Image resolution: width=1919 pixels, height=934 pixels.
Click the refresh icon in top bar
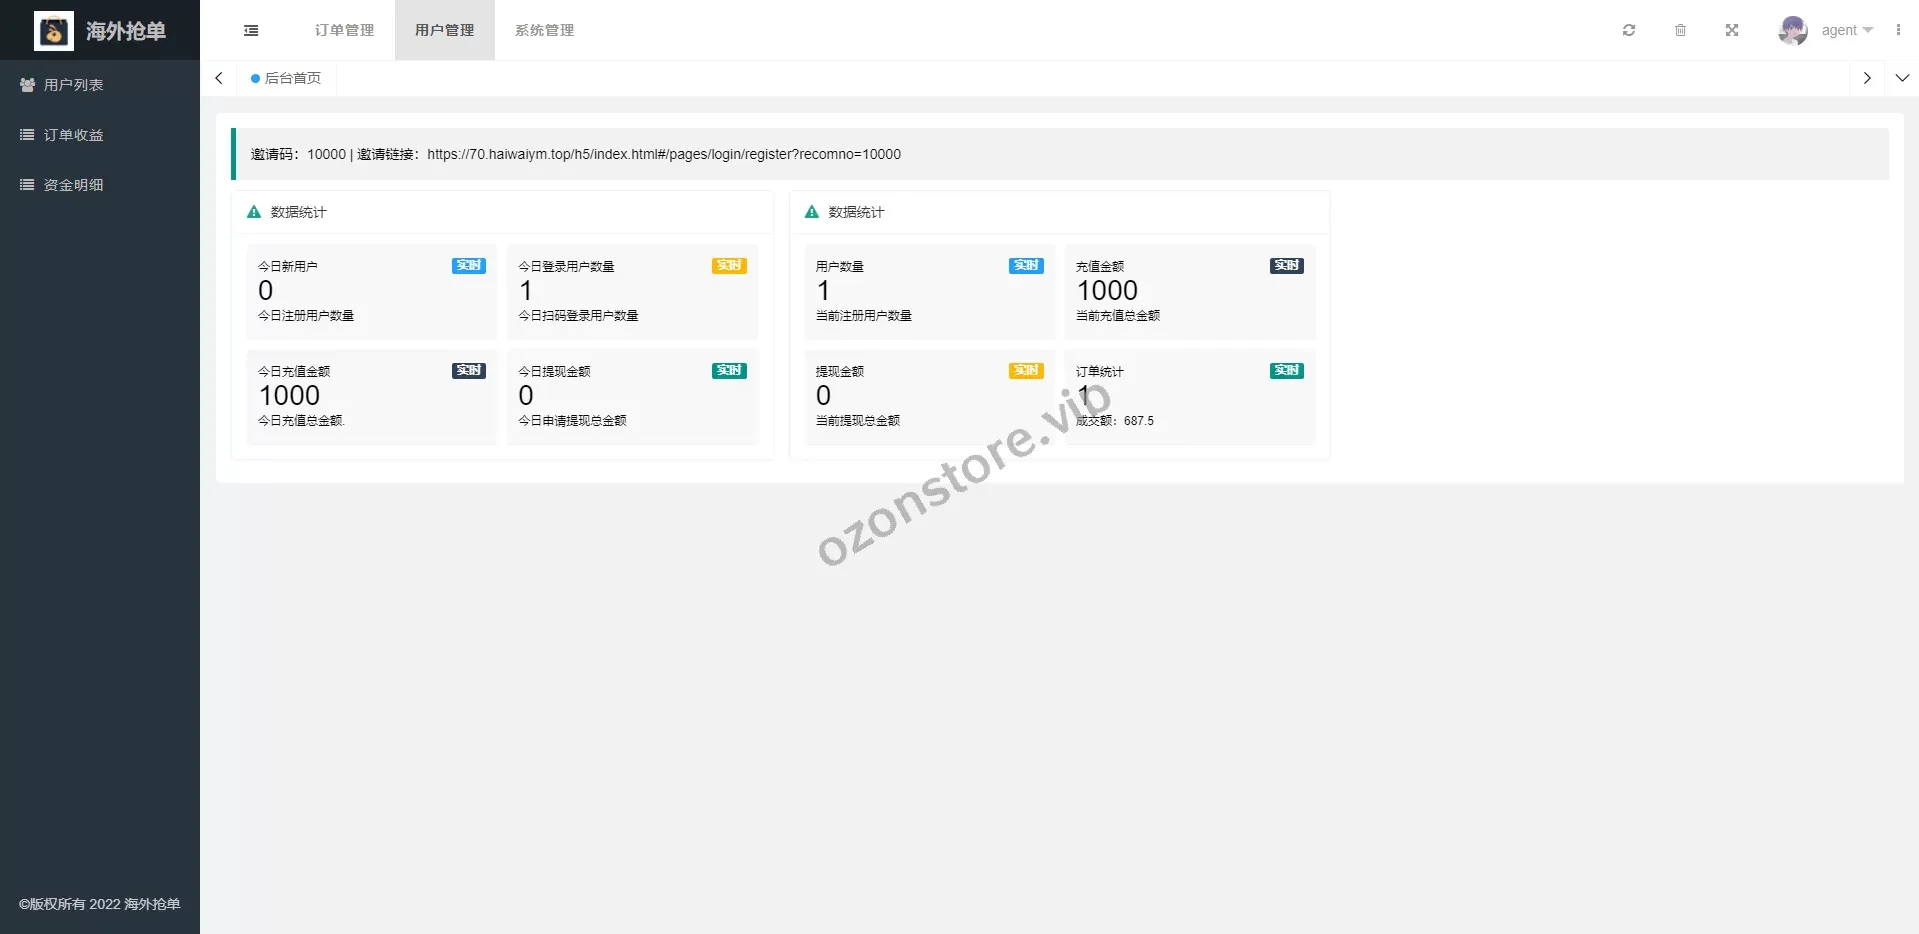pyautogui.click(x=1629, y=30)
